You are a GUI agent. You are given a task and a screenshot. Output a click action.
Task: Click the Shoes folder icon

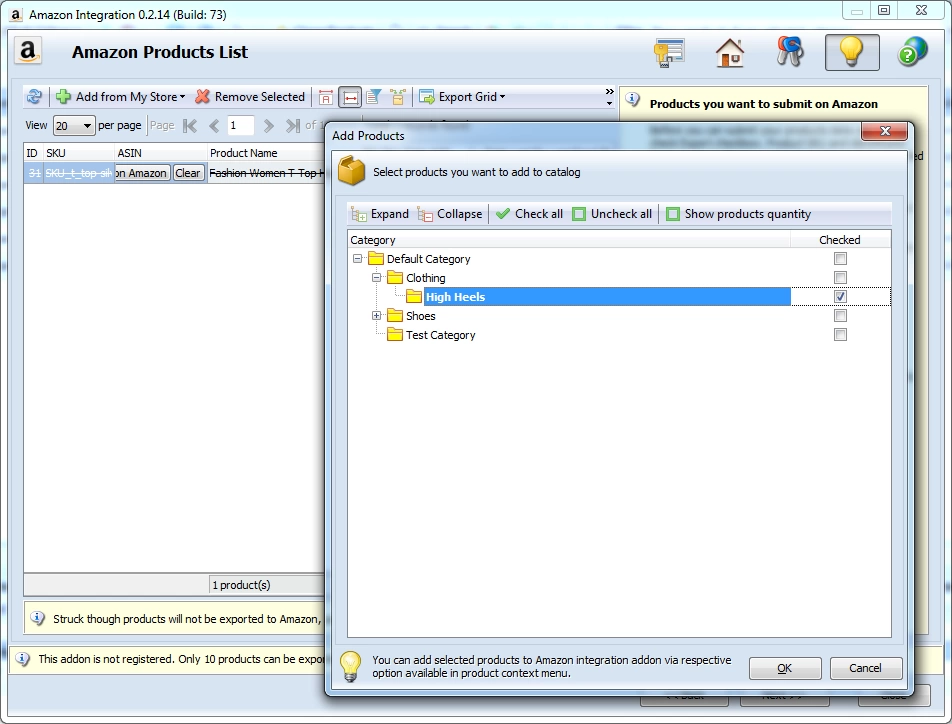coord(395,316)
